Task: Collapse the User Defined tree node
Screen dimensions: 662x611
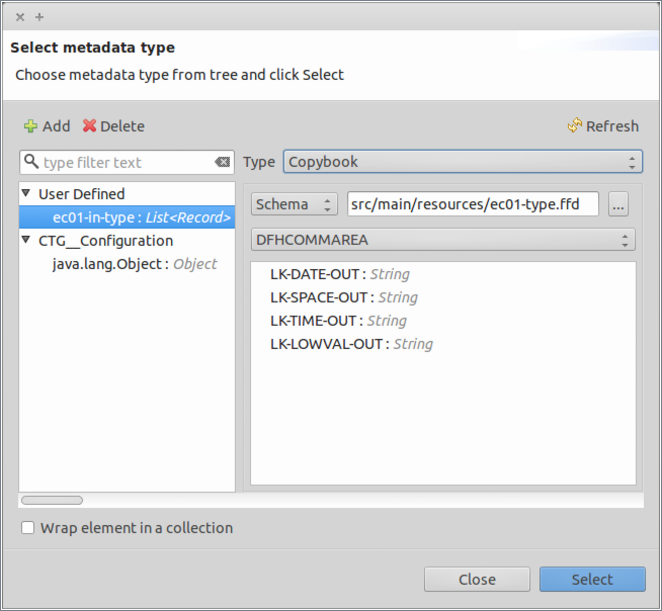Action: click(x=28, y=194)
